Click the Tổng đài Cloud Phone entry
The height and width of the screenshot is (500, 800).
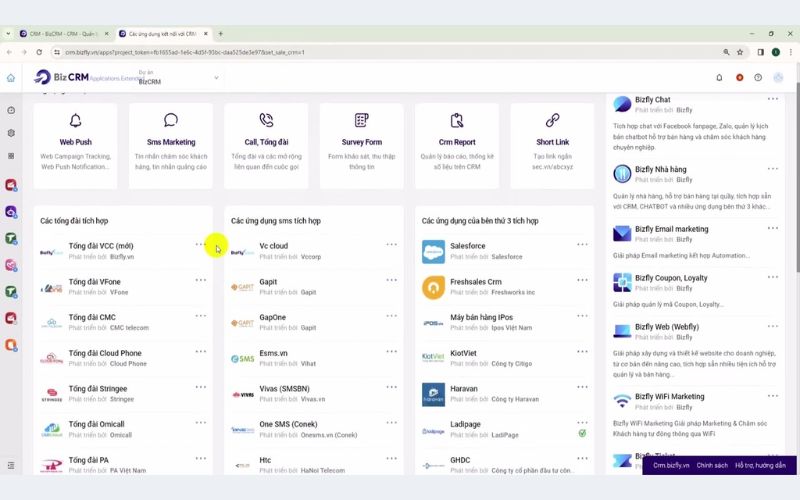tap(122, 358)
